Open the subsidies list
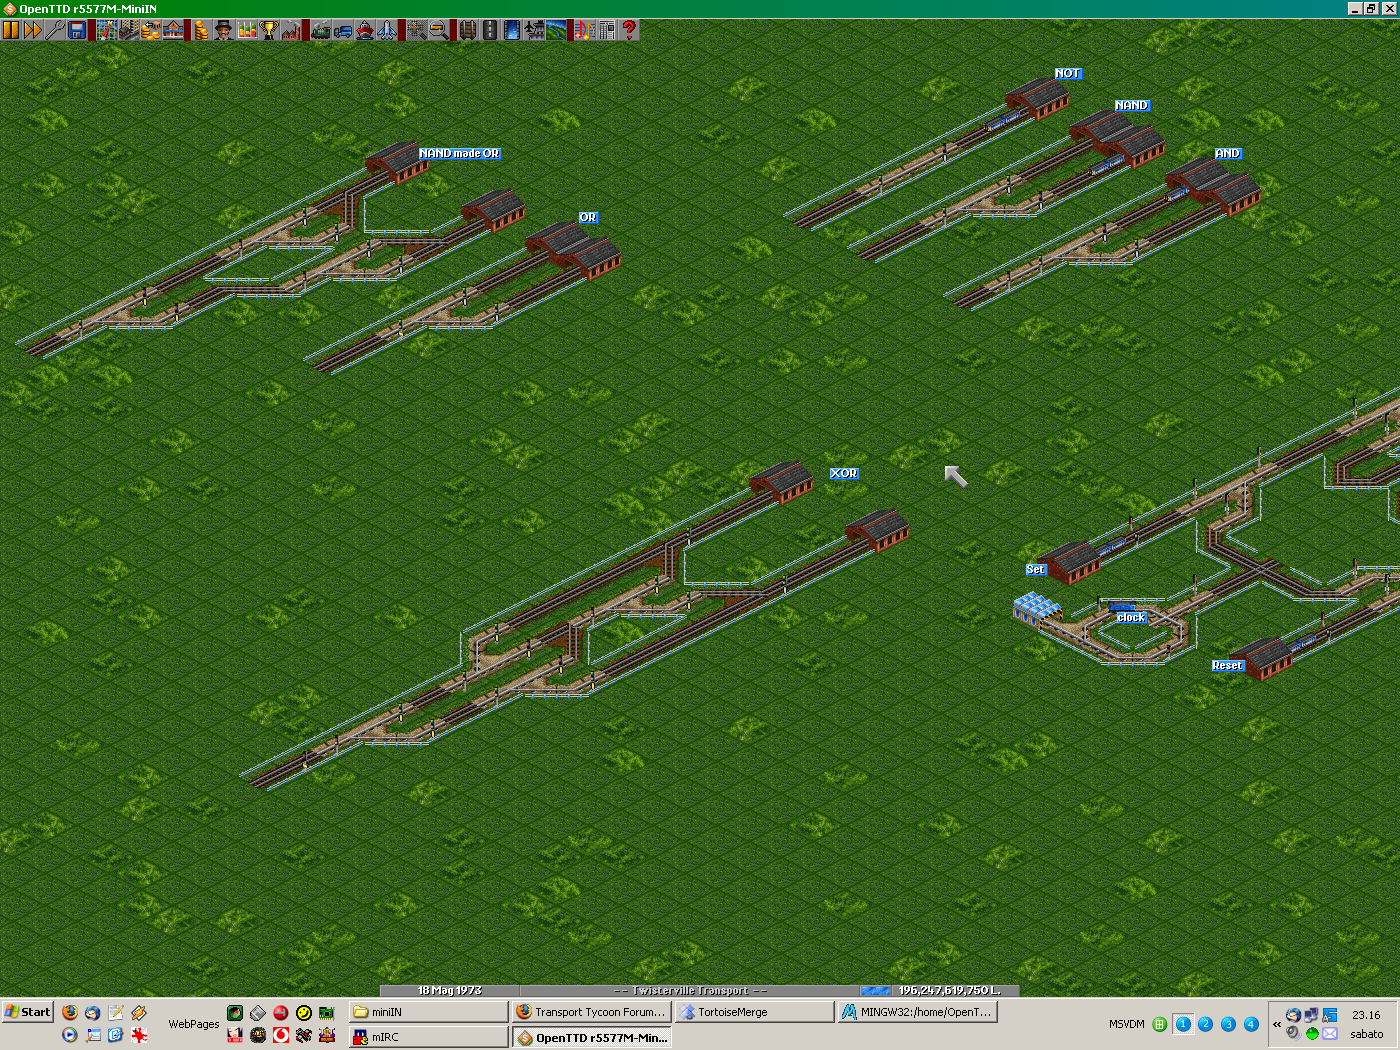 pos(151,30)
